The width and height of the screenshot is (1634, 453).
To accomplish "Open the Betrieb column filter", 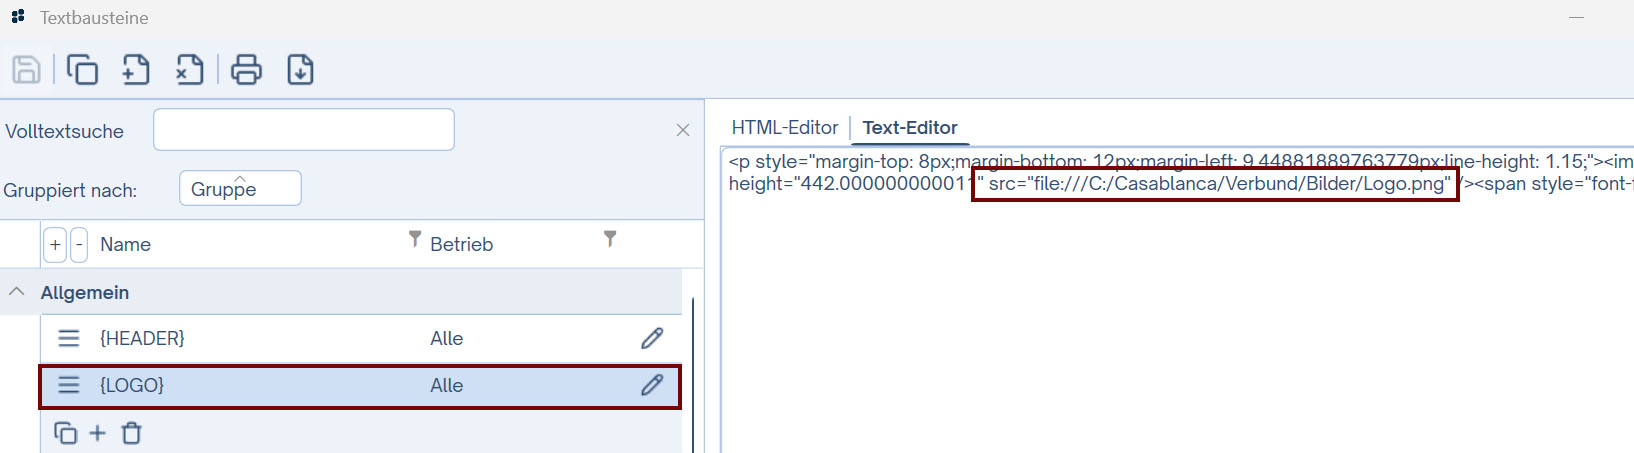I will 609,239.
